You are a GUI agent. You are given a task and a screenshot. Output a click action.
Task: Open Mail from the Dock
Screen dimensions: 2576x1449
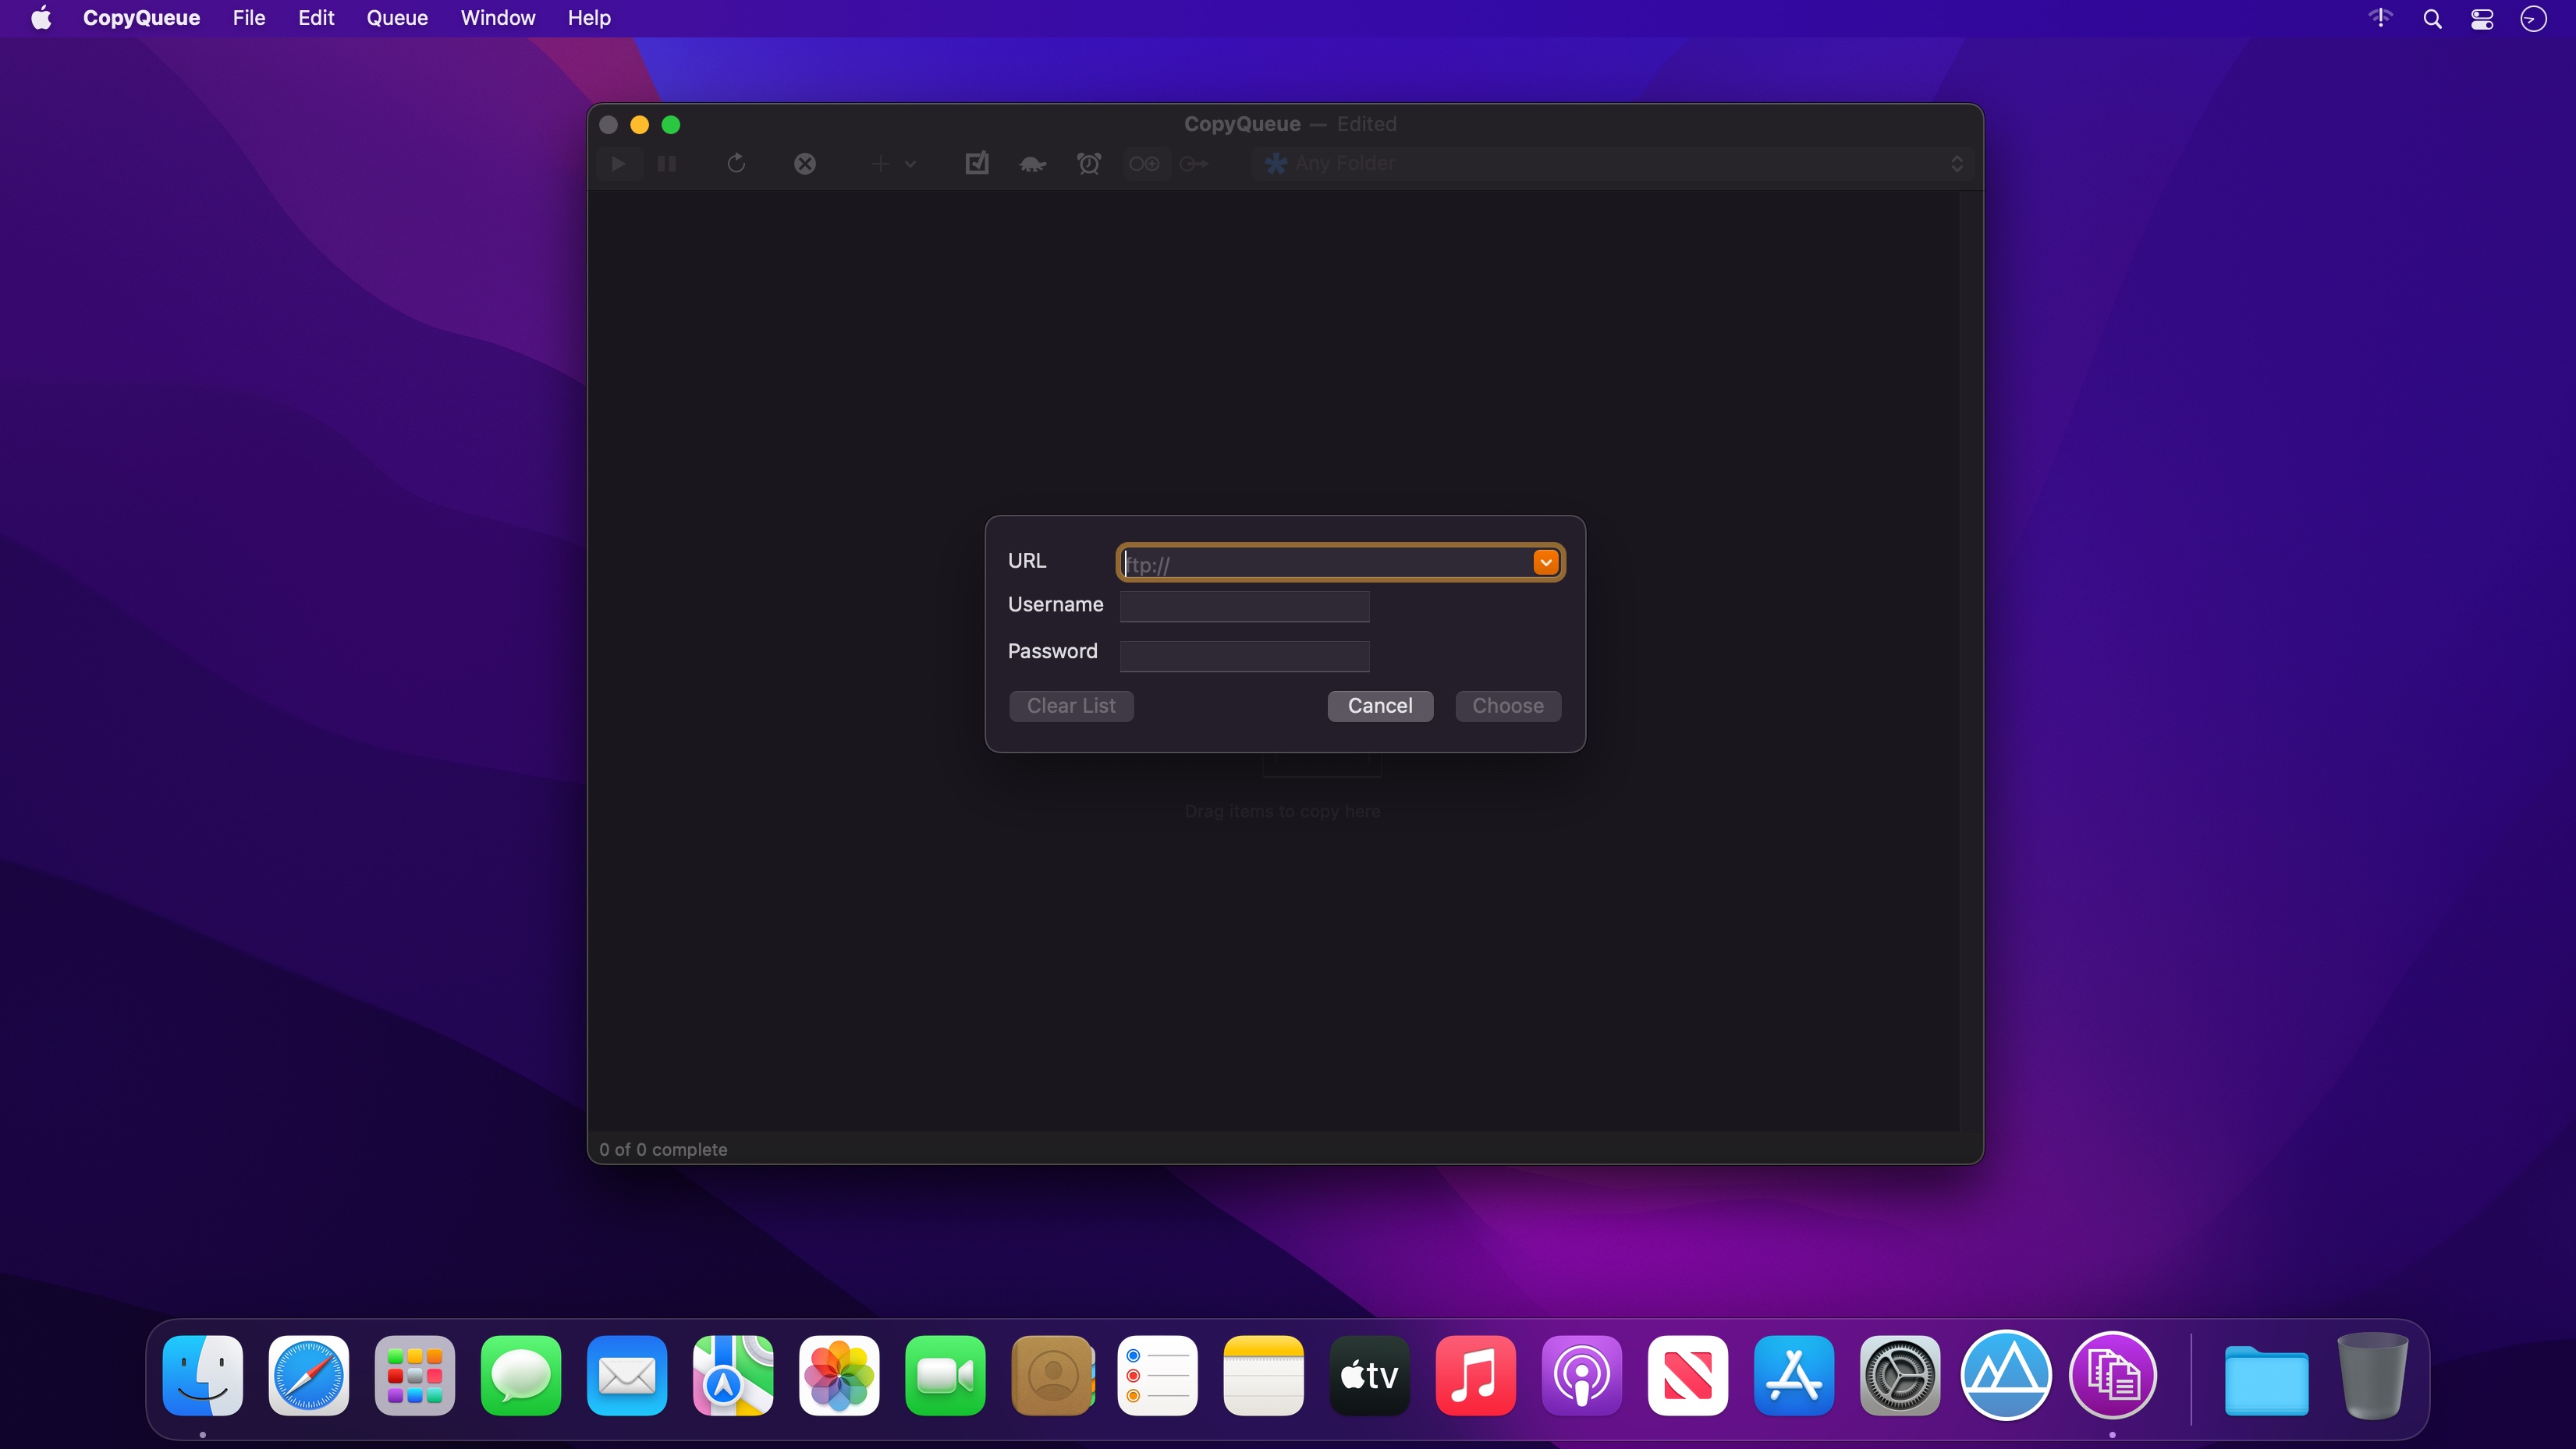(627, 1376)
